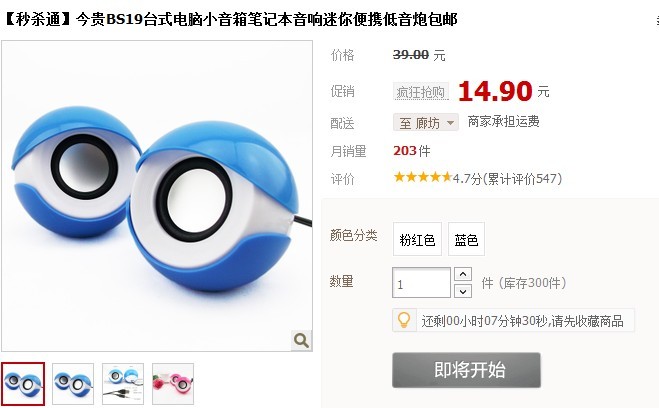Click the 203件 monthly sales figure

[x=412, y=151]
